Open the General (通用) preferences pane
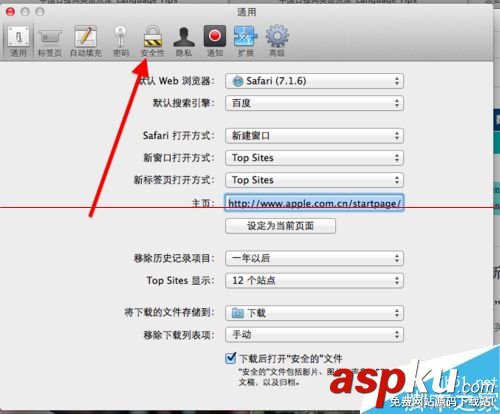The image size is (500, 414). (19, 41)
